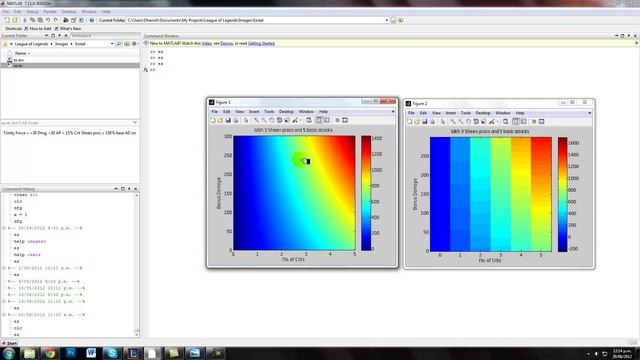Click Help question mark icon in MATLAB toolbar

point(91,20)
